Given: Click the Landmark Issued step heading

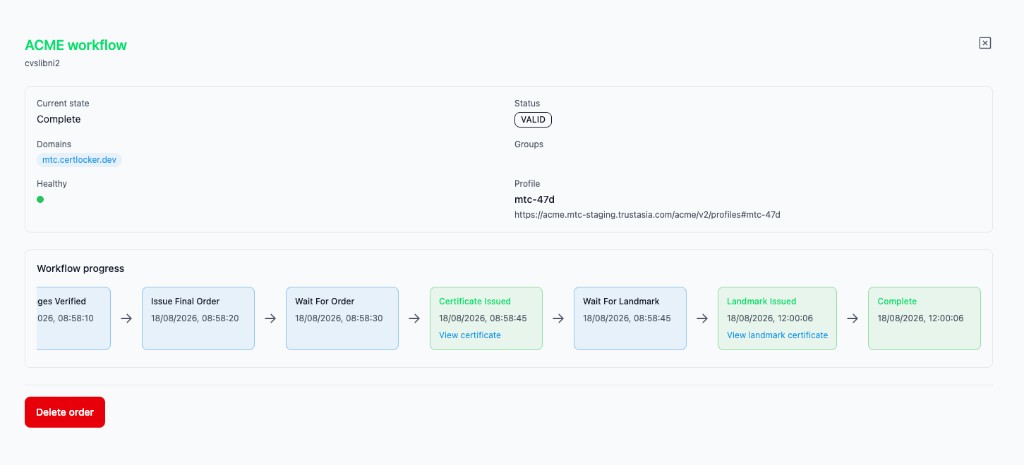Looking at the screenshot, I should click(761, 301).
